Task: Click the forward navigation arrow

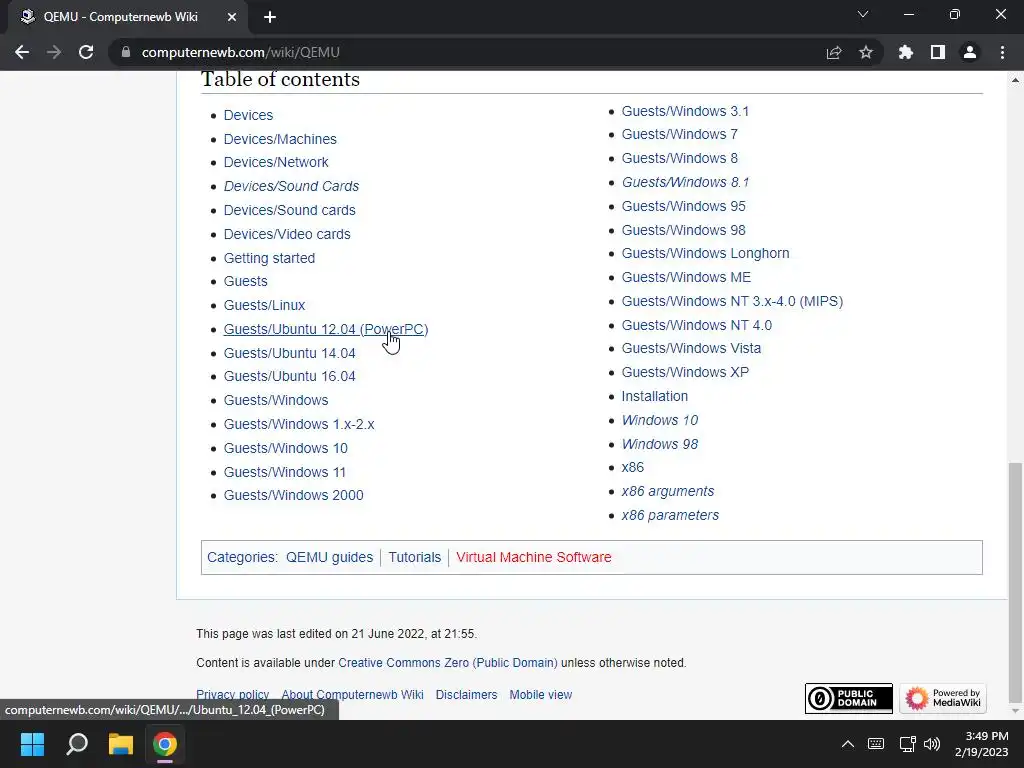Action: point(54,52)
